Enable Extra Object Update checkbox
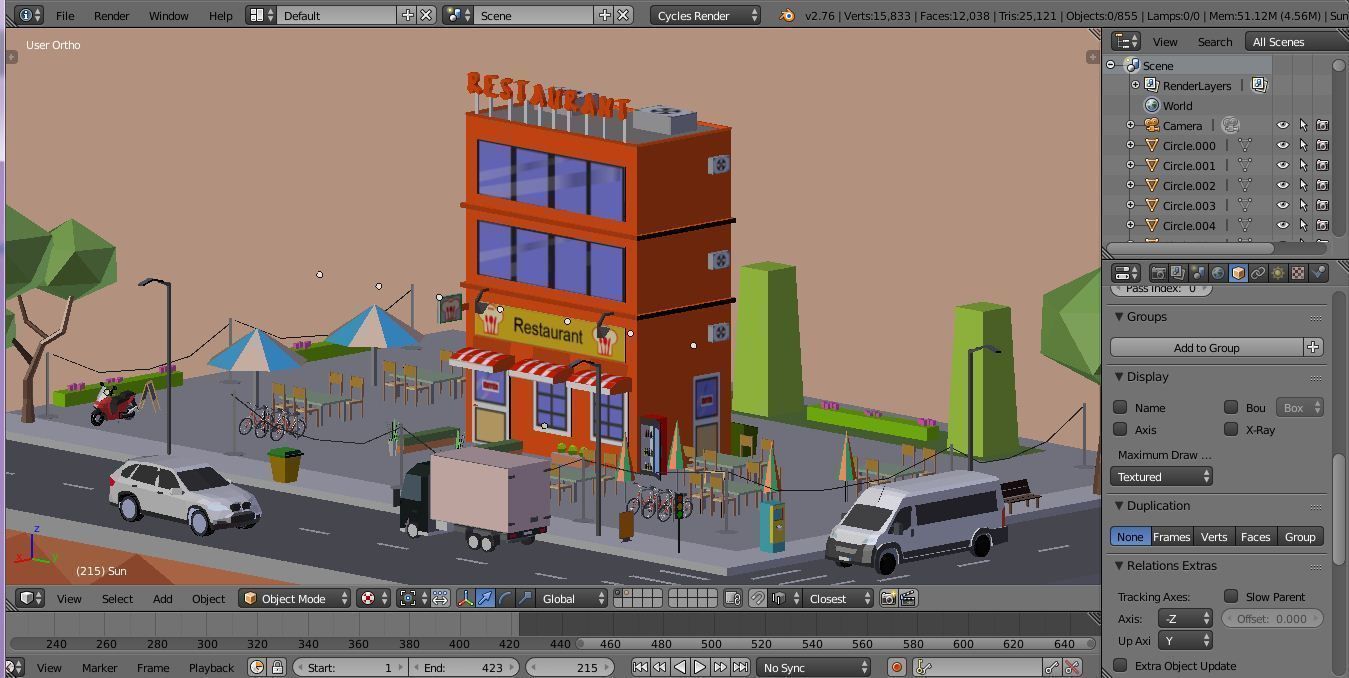This screenshot has width=1349, height=678. tap(1120, 665)
